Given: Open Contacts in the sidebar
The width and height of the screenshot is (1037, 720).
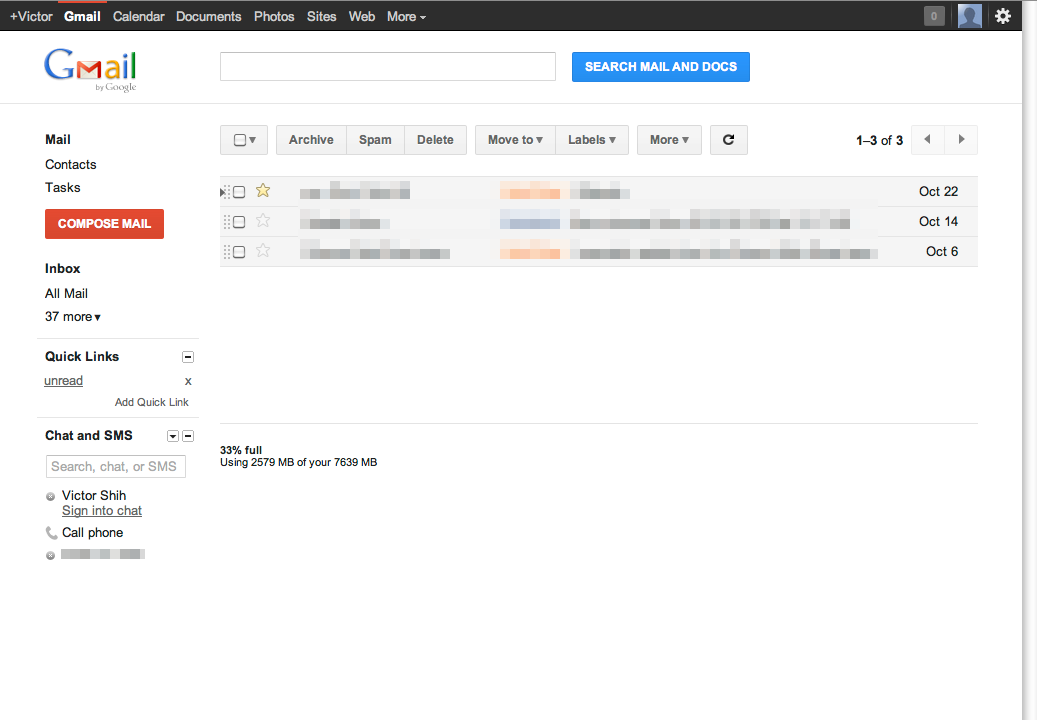Looking at the screenshot, I should point(71,164).
